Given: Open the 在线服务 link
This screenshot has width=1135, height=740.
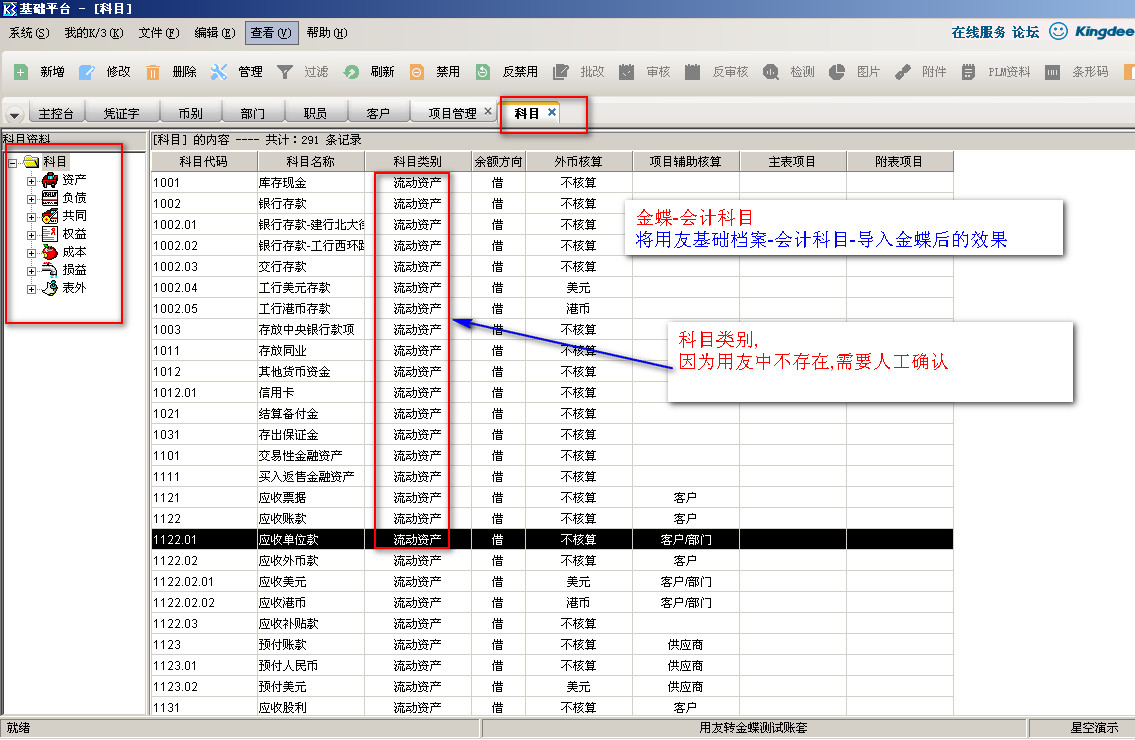Looking at the screenshot, I should [x=978, y=32].
